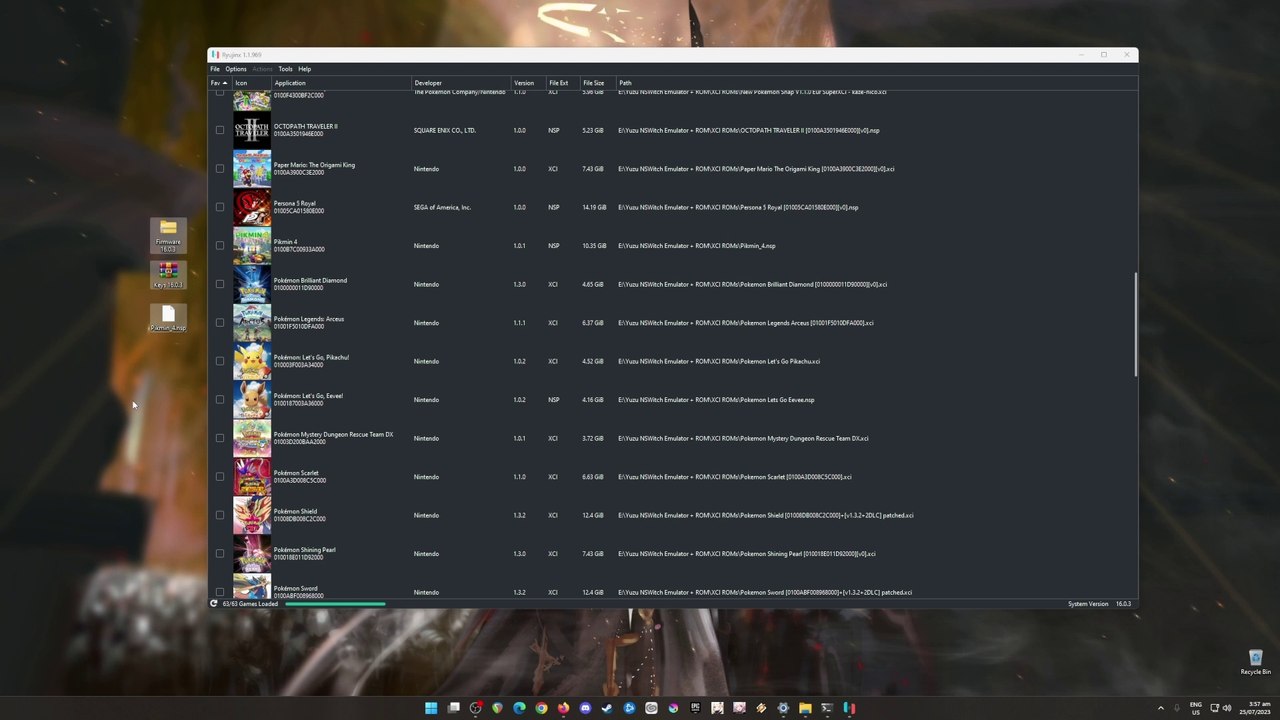Select the Pikmin_4.nsp file on desktop
Screen dimensions: 1280x720
tap(168, 318)
